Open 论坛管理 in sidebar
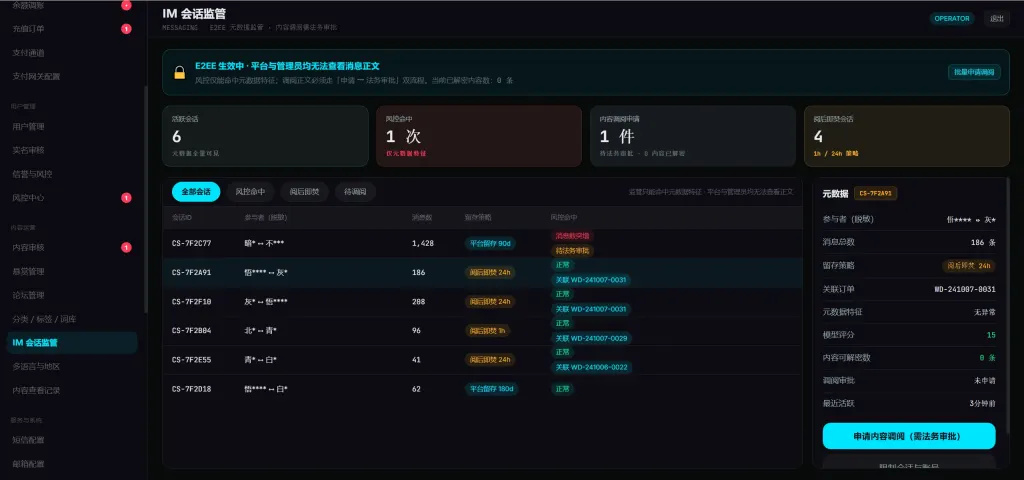This screenshot has width=1024, height=480. pos(29,295)
